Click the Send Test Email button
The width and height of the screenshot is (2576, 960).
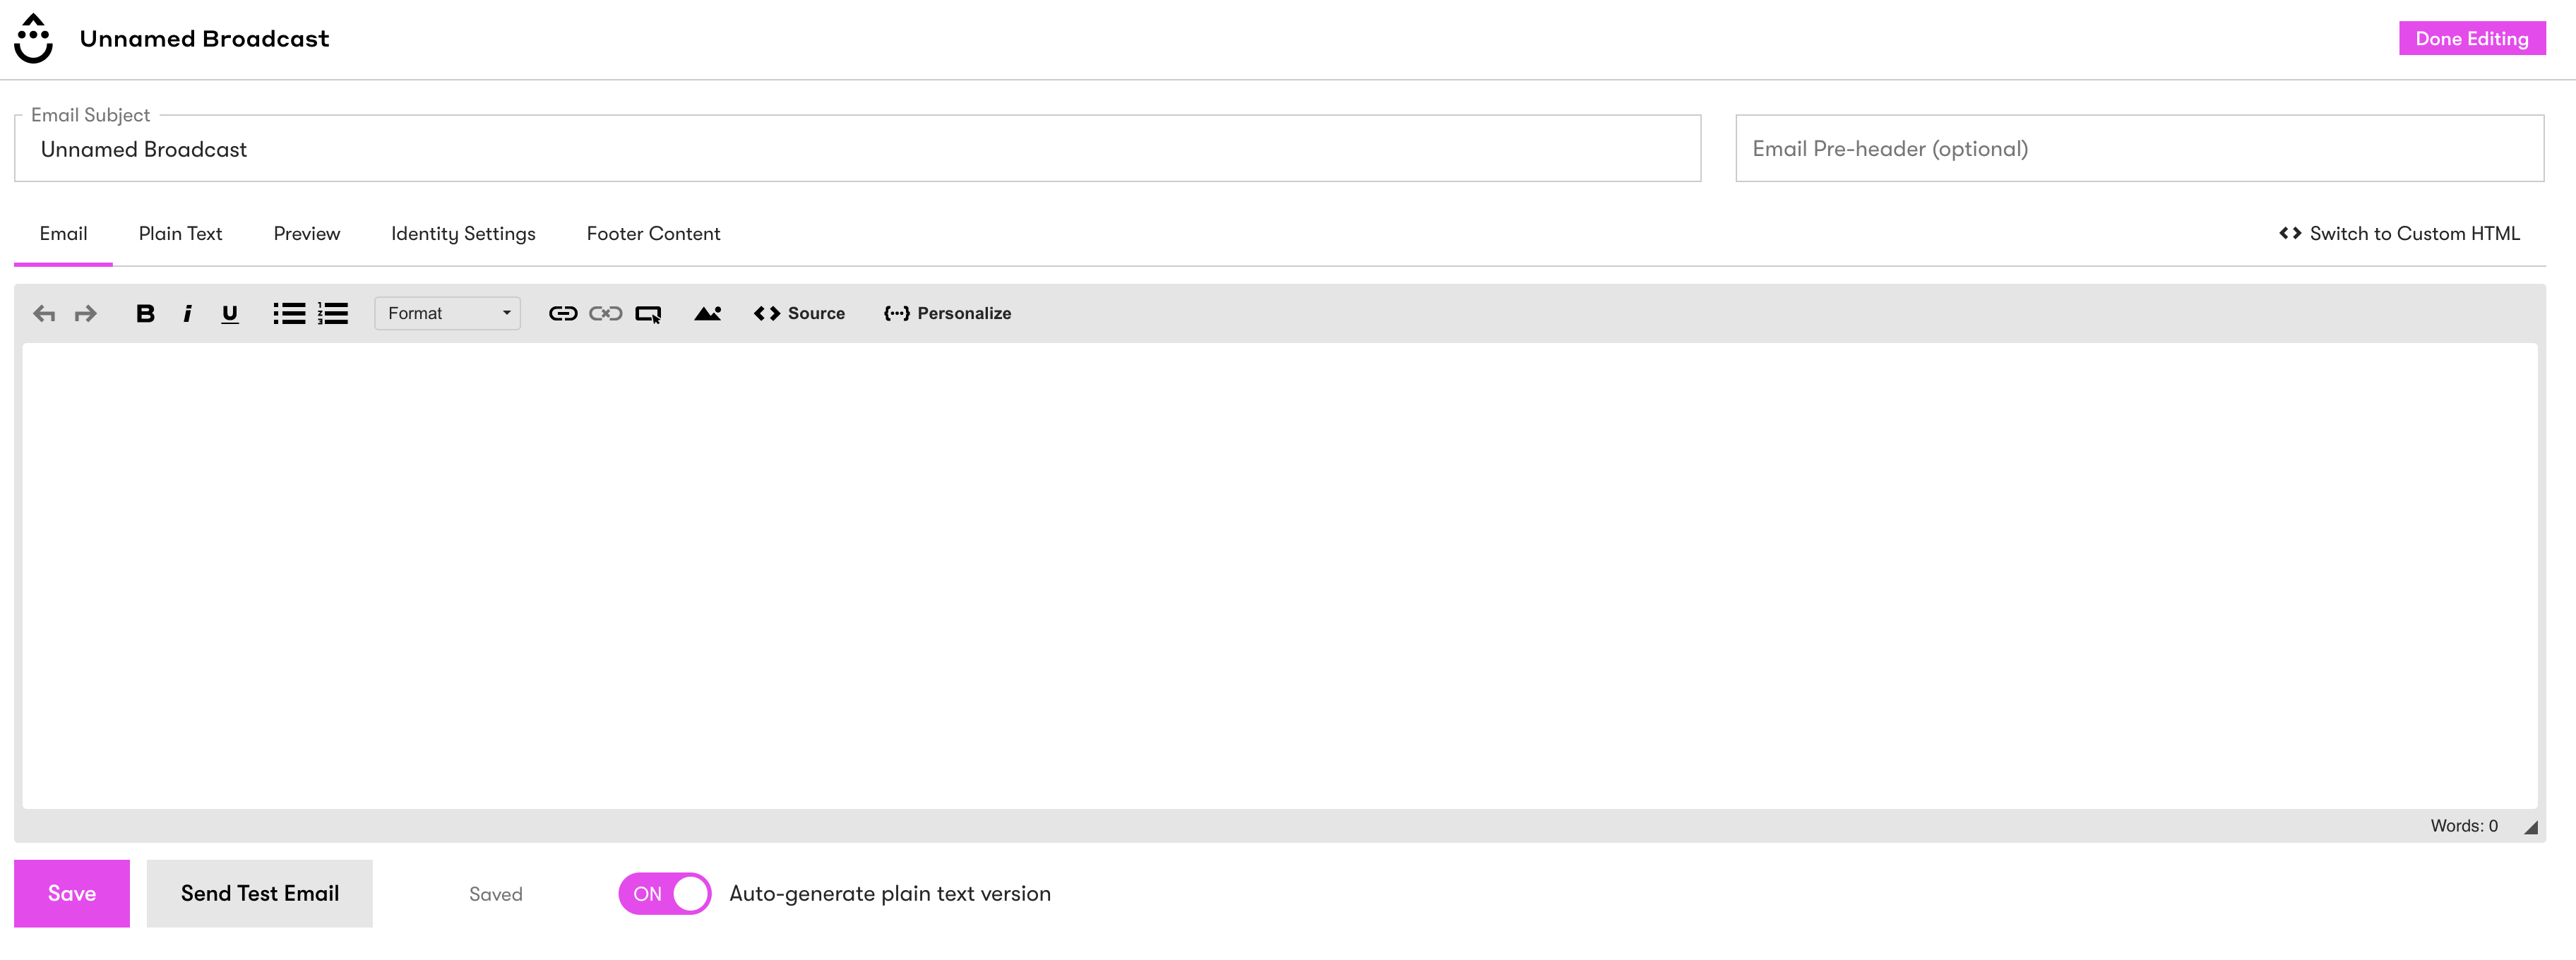click(259, 893)
